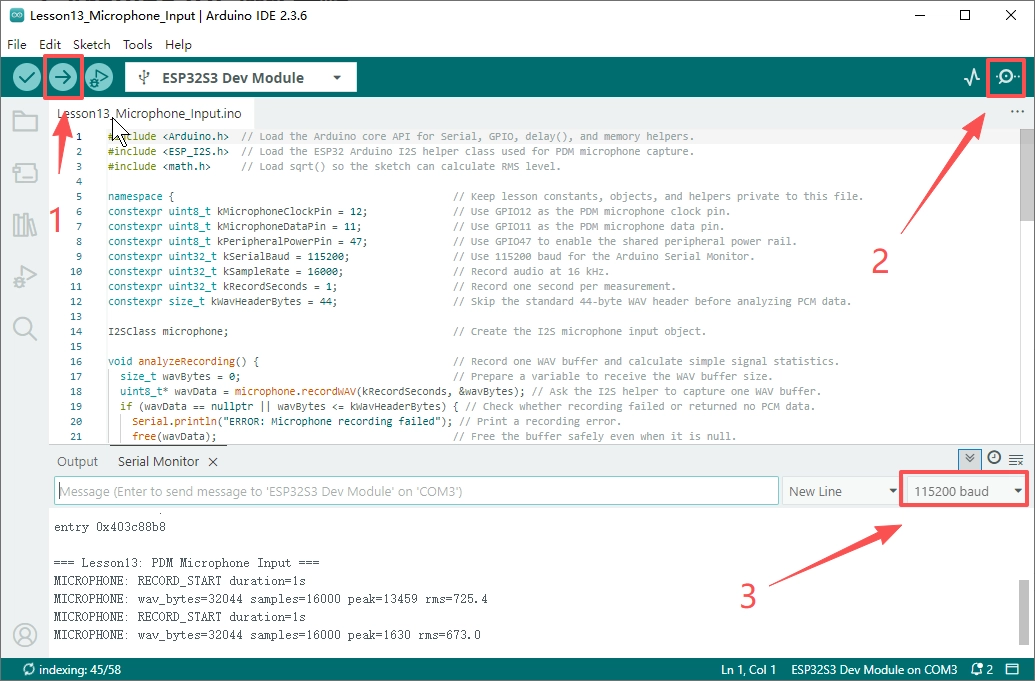The image size is (1035, 681).
Task: Open the Sketch menu
Action: coord(92,44)
